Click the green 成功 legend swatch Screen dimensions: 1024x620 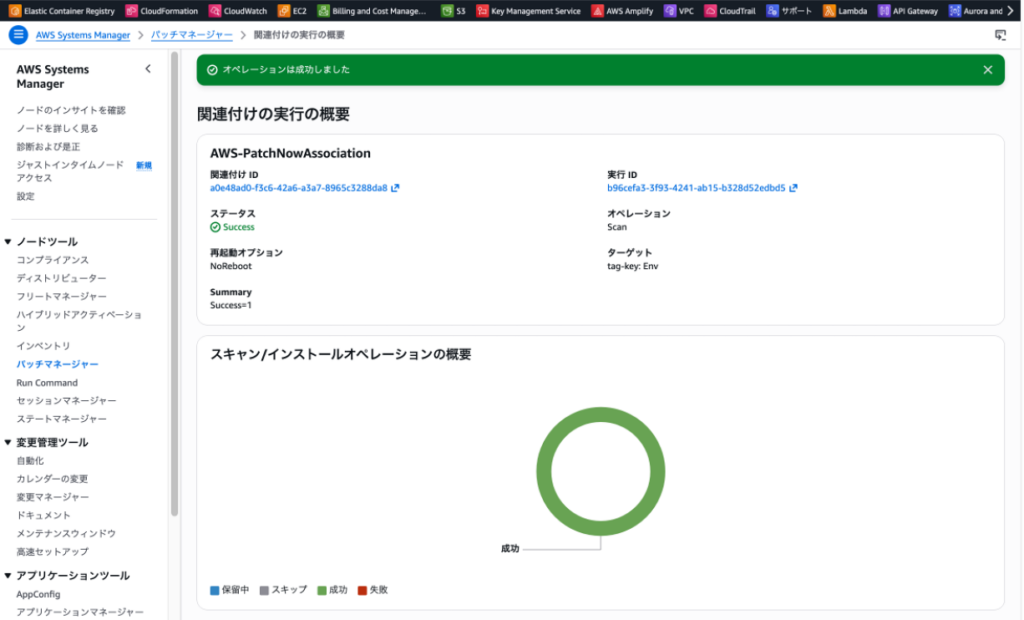point(321,591)
